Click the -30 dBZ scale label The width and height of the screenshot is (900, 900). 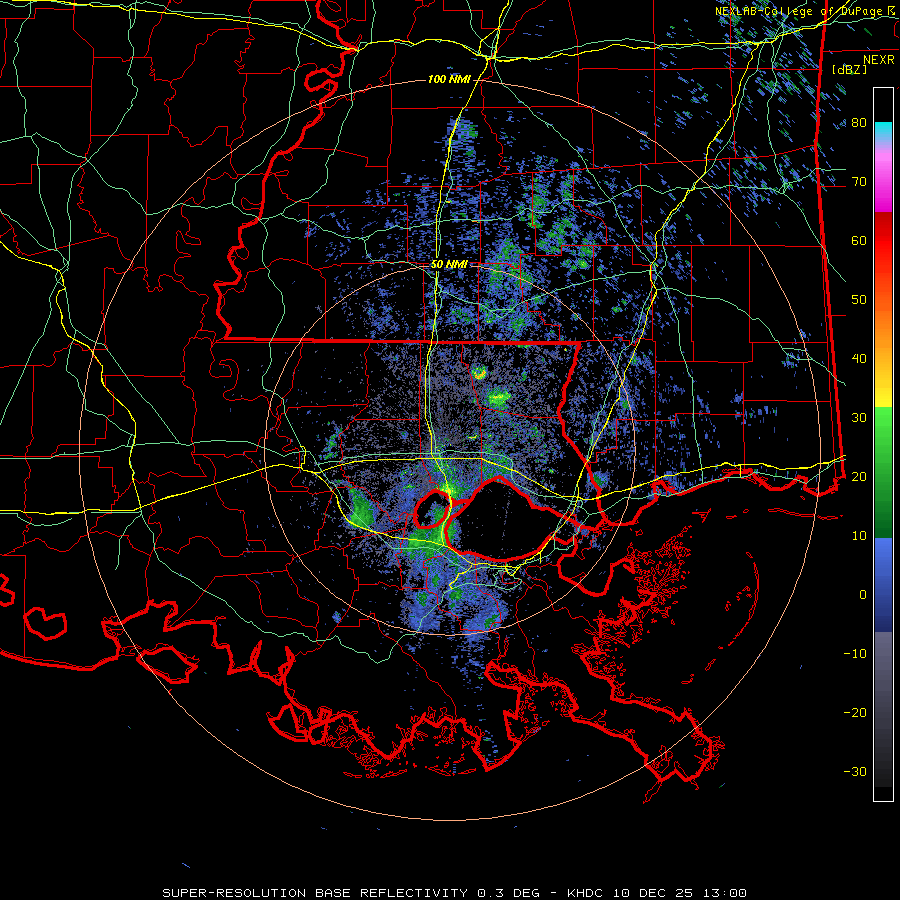click(x=855, y=772)
